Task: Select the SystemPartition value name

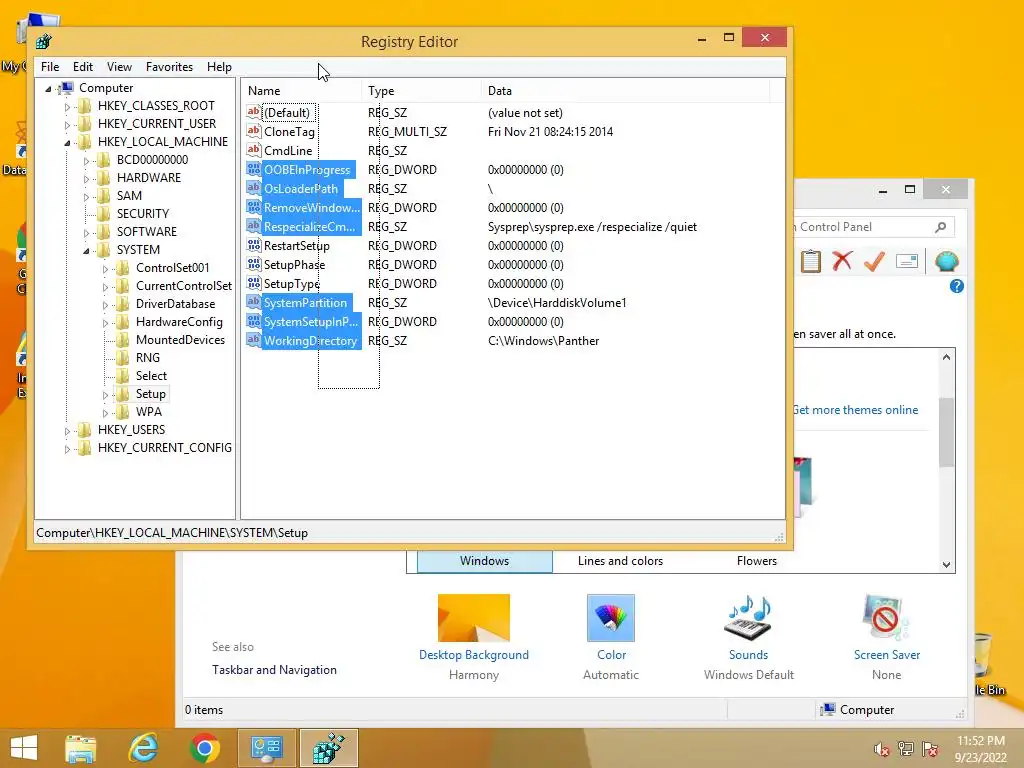Action: 306,303
